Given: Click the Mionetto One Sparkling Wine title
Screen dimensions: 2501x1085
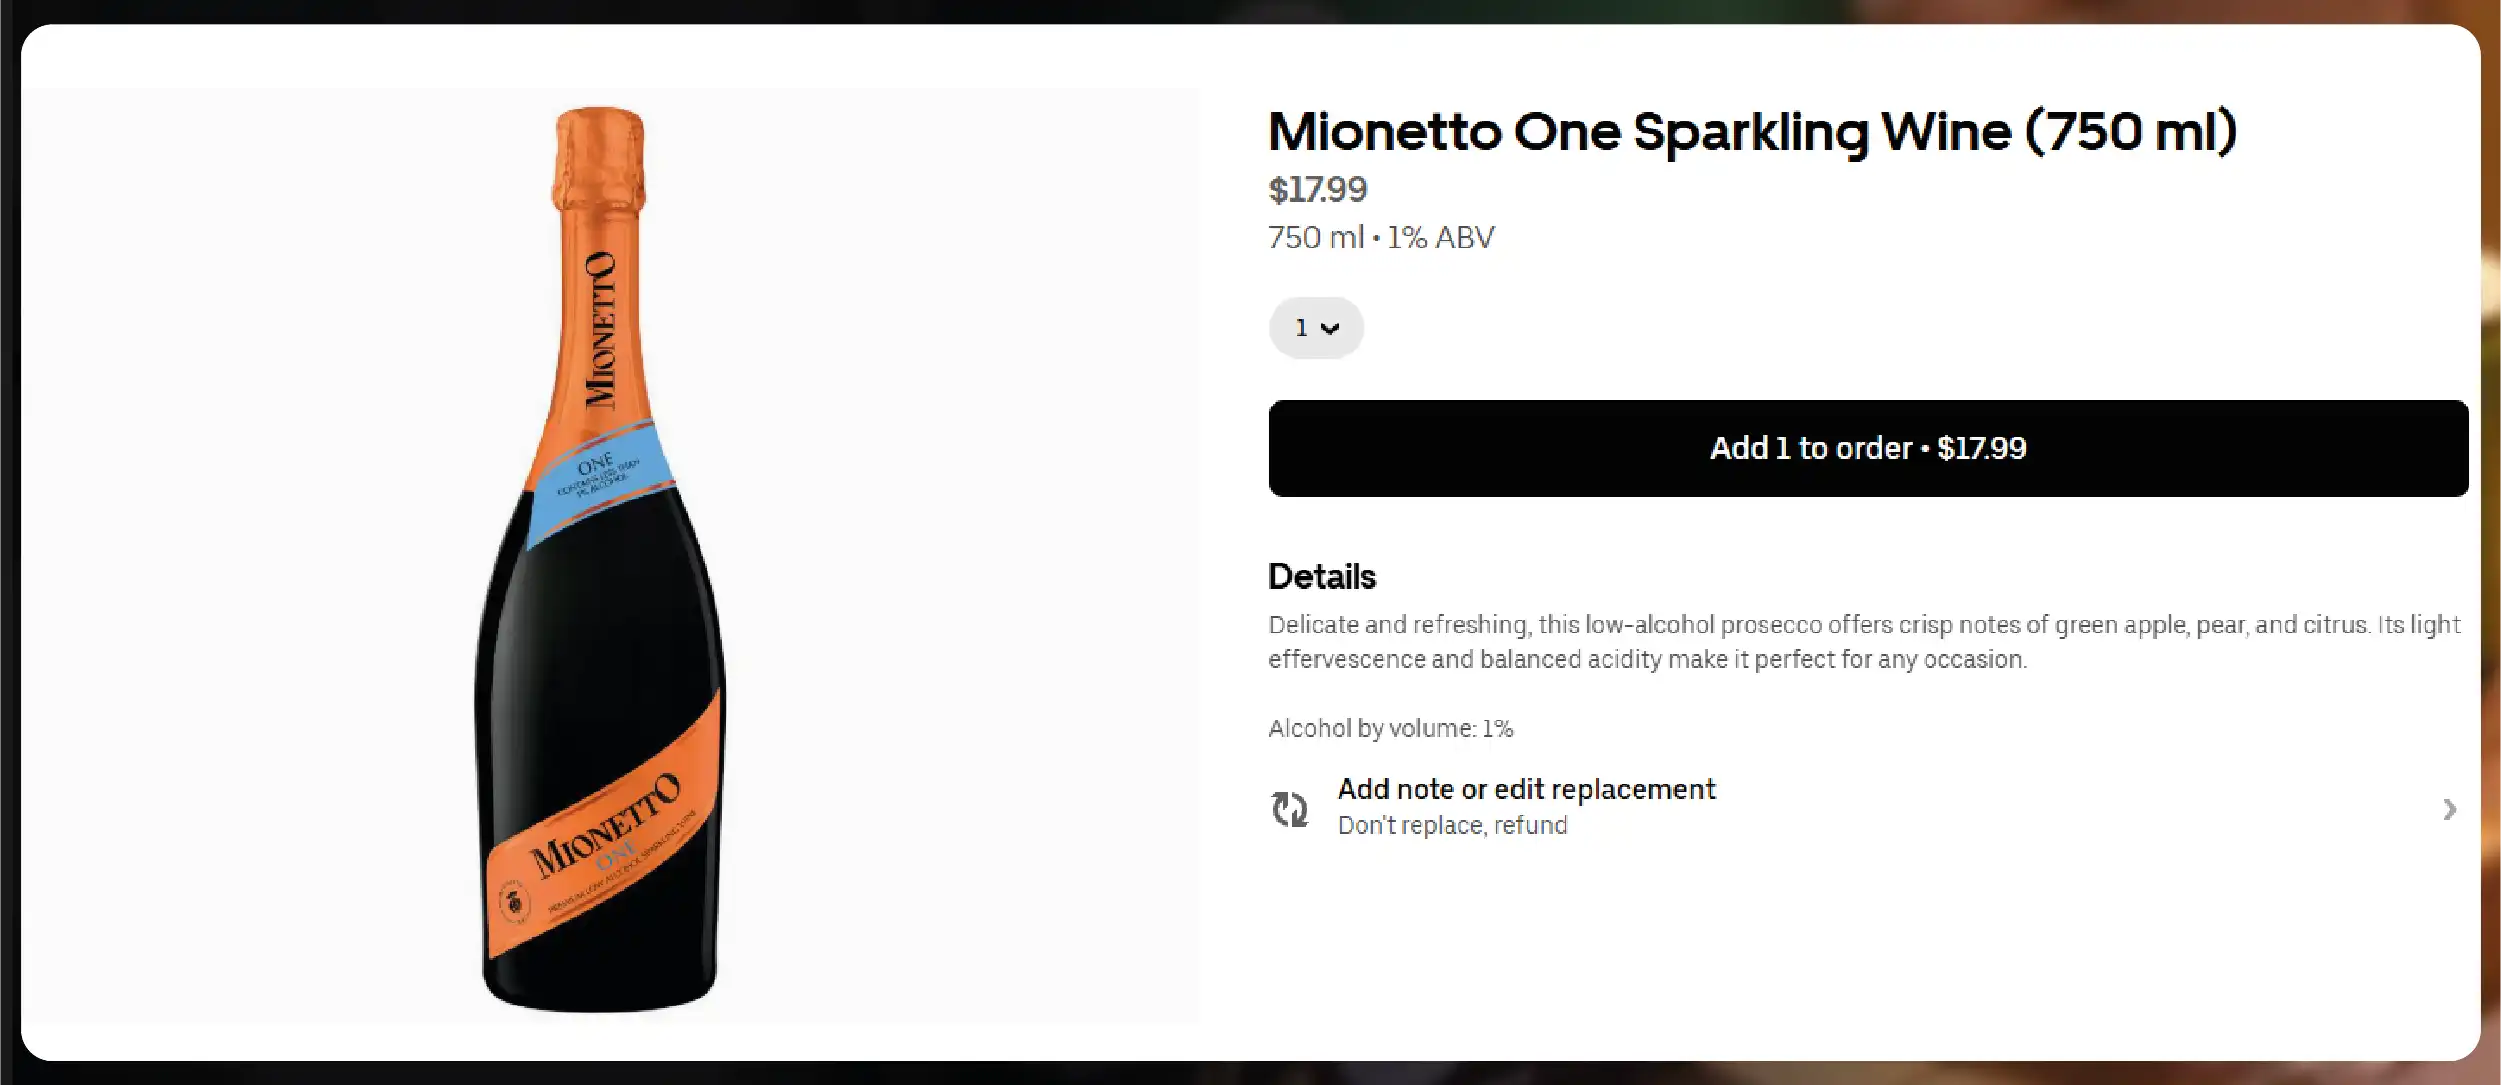Looking at the screenshot, I should tap(1752, 132).
